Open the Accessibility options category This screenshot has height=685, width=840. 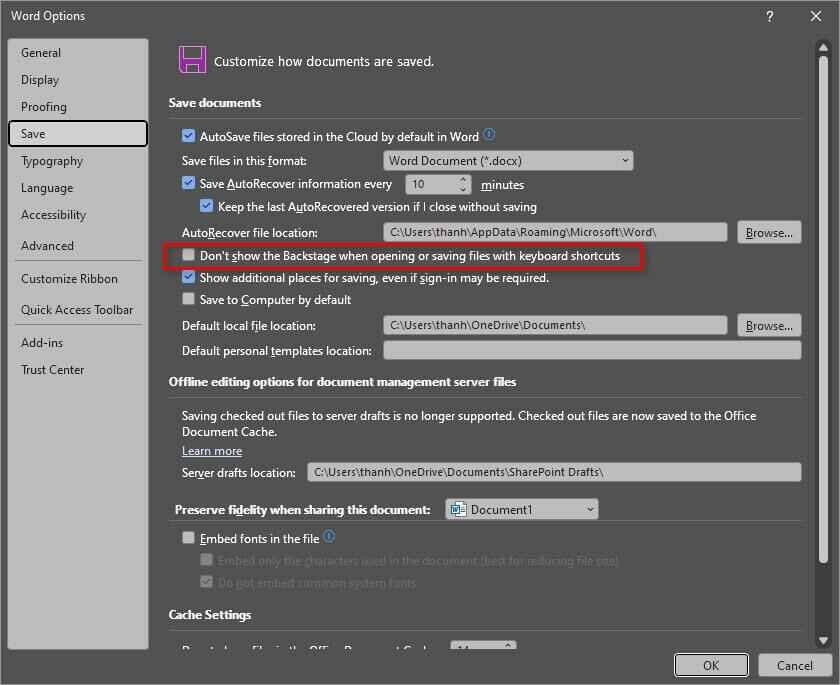click(x=78, y=214)
